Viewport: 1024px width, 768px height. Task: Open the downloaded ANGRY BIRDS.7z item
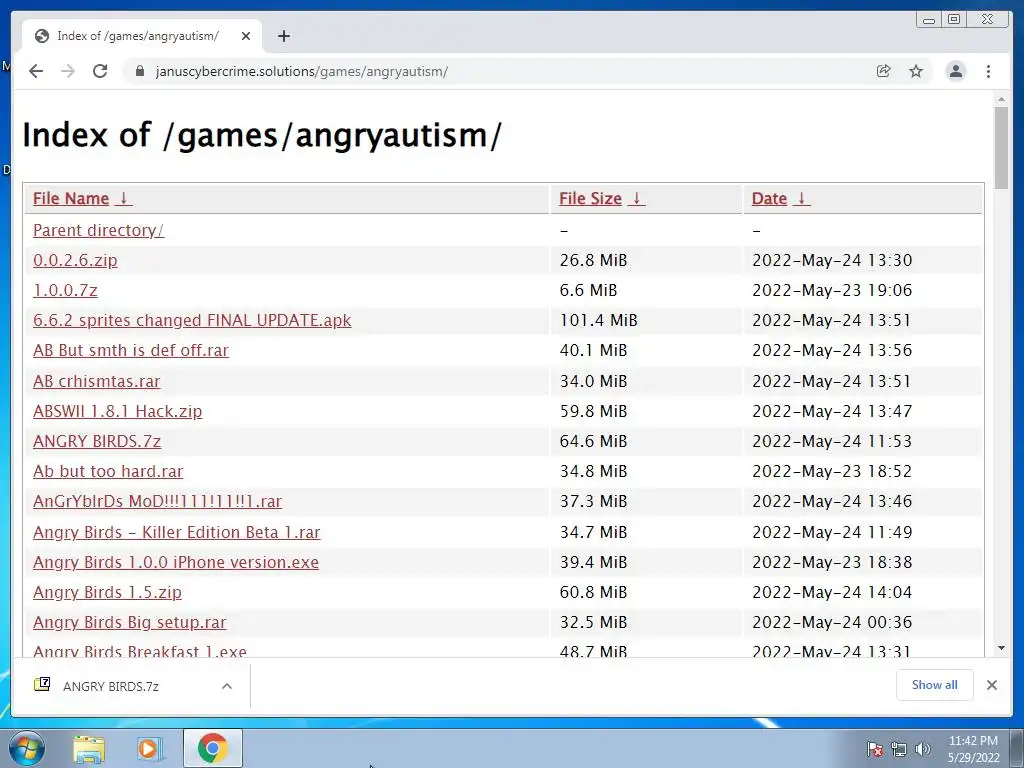(111, 686)
